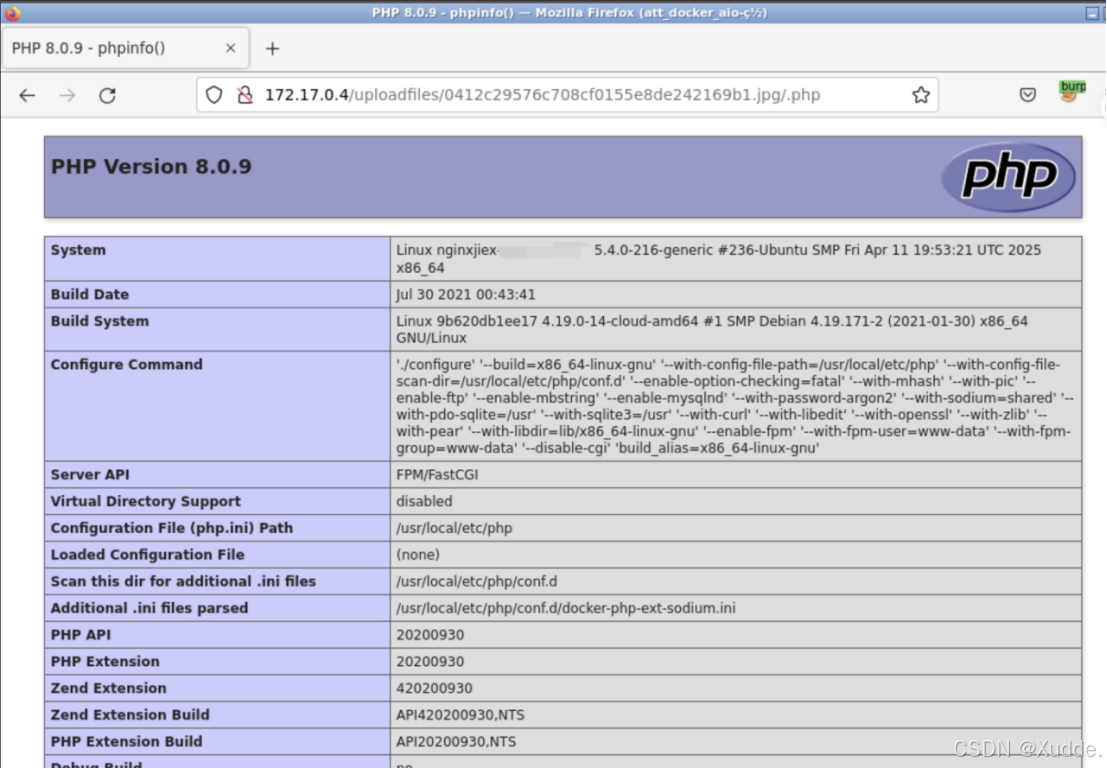Click the PHP Version 8.0.9 heading

[x=151, y=167]
